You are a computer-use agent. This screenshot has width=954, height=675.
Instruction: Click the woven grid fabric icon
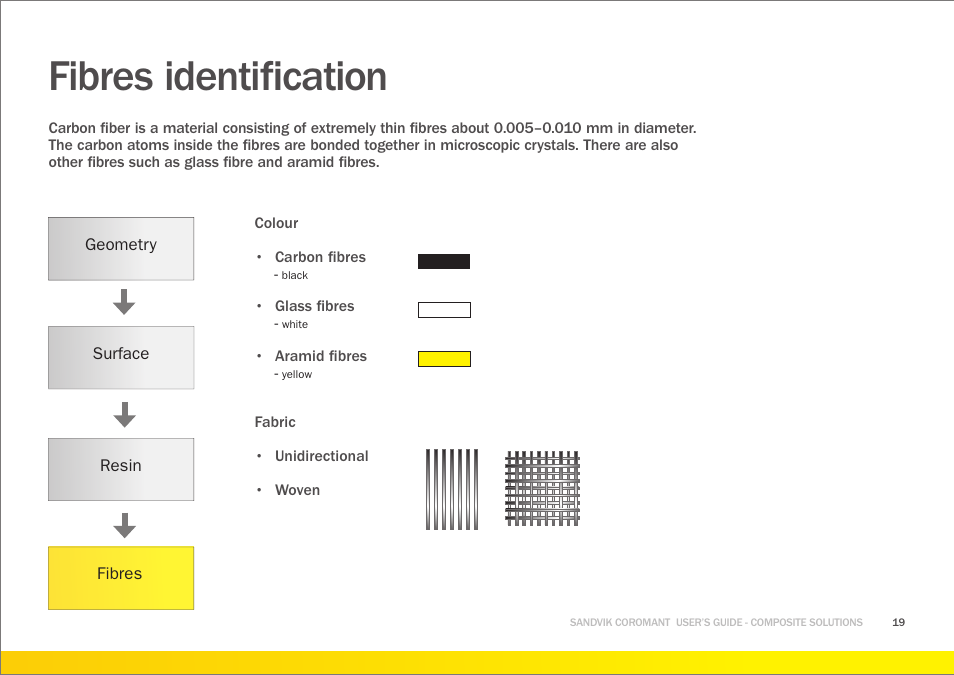[x=542, y=489]
